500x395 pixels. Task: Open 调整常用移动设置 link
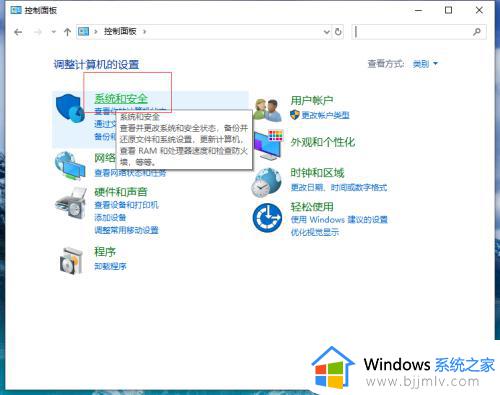point(126,230)
